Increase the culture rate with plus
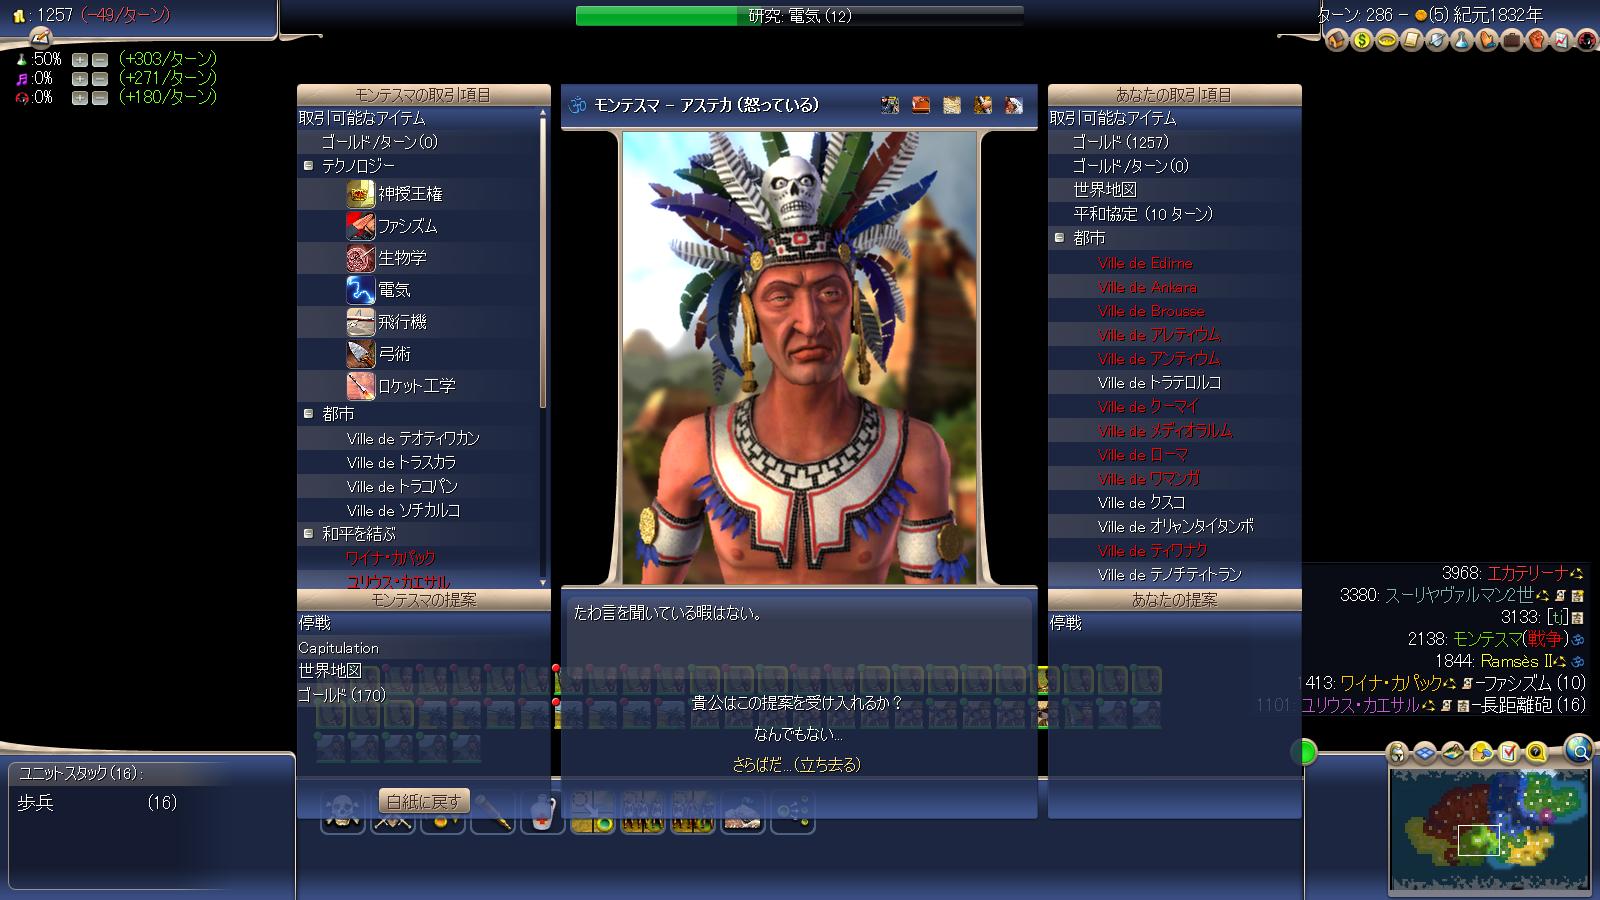 80,79
